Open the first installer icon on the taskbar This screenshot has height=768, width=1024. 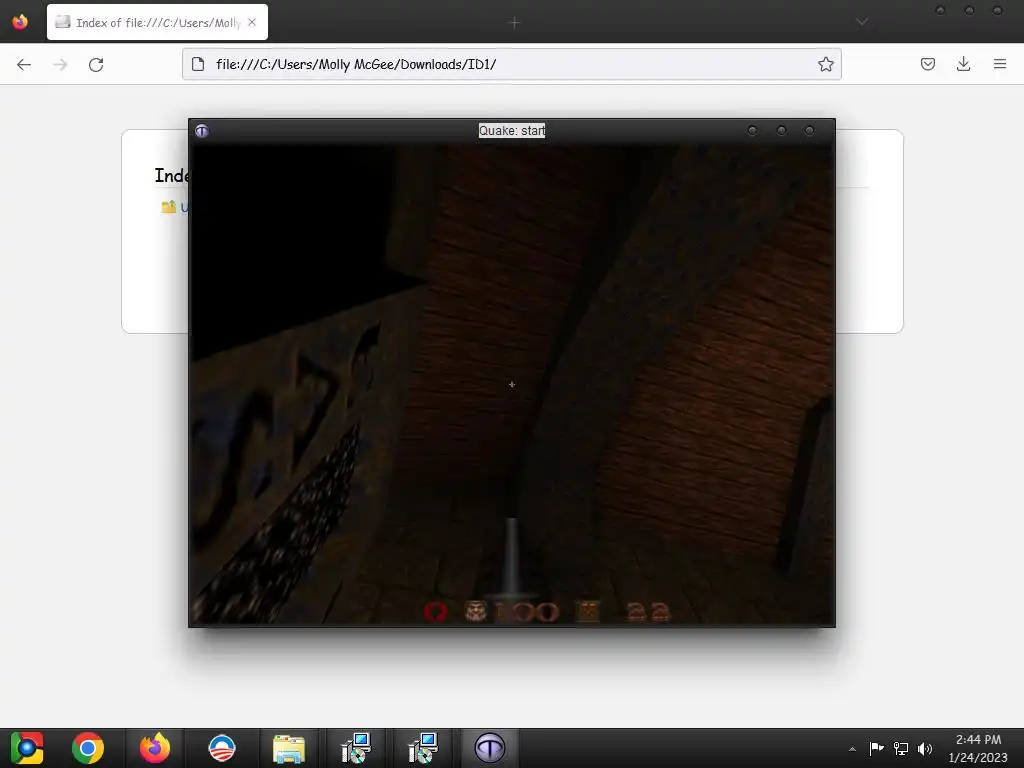(356, 748)
